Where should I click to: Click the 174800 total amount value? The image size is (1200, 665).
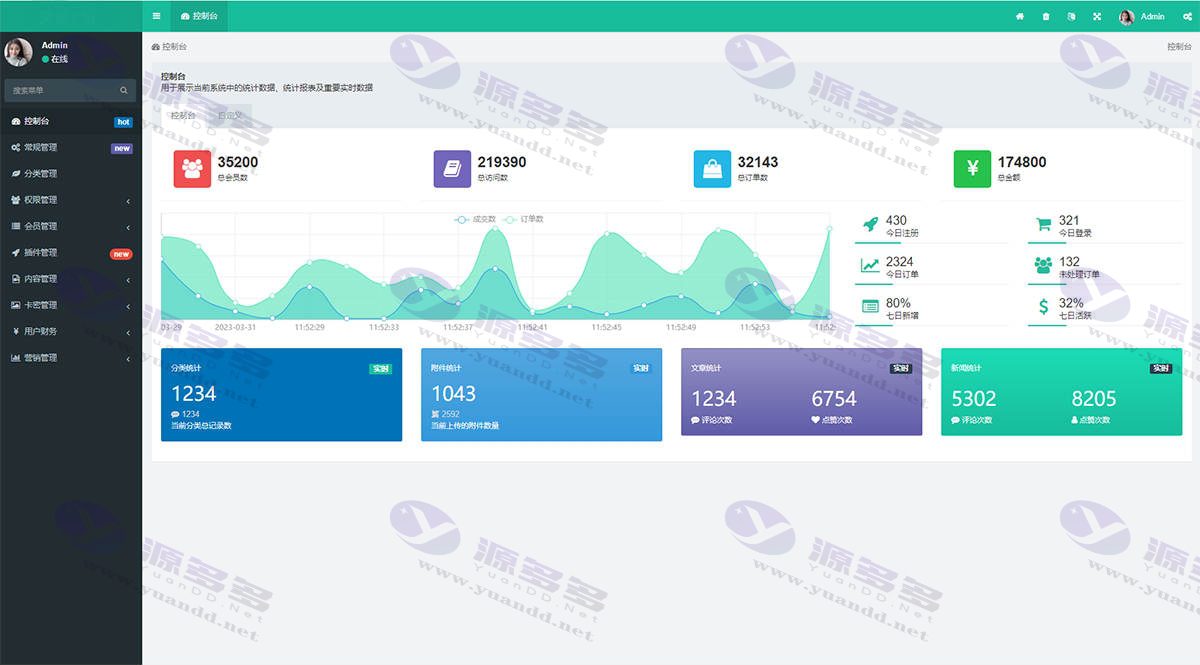[x=1022, y=162]
